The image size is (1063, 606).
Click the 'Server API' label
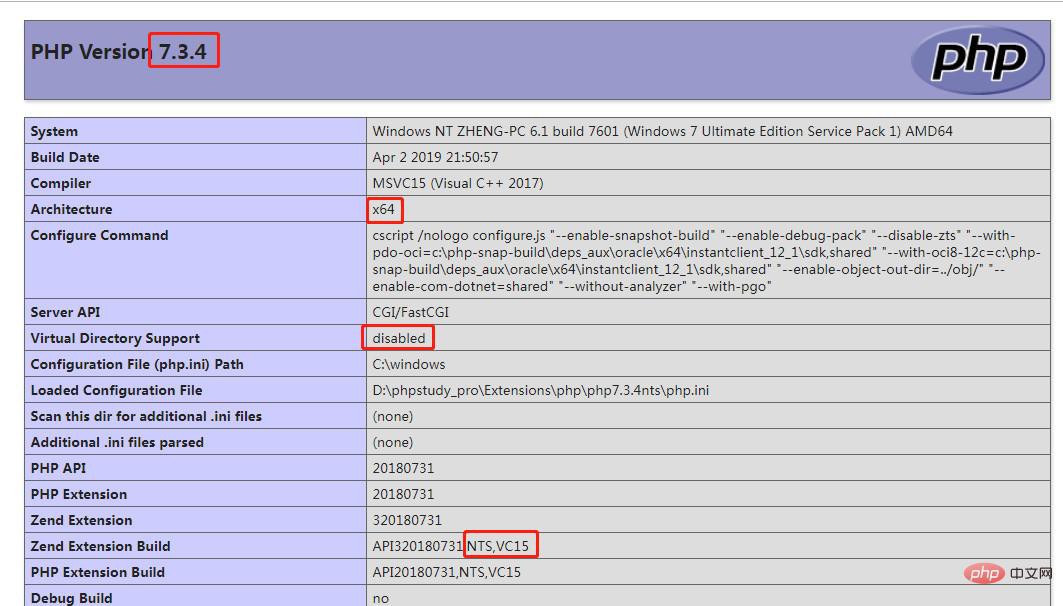(65, 312)
